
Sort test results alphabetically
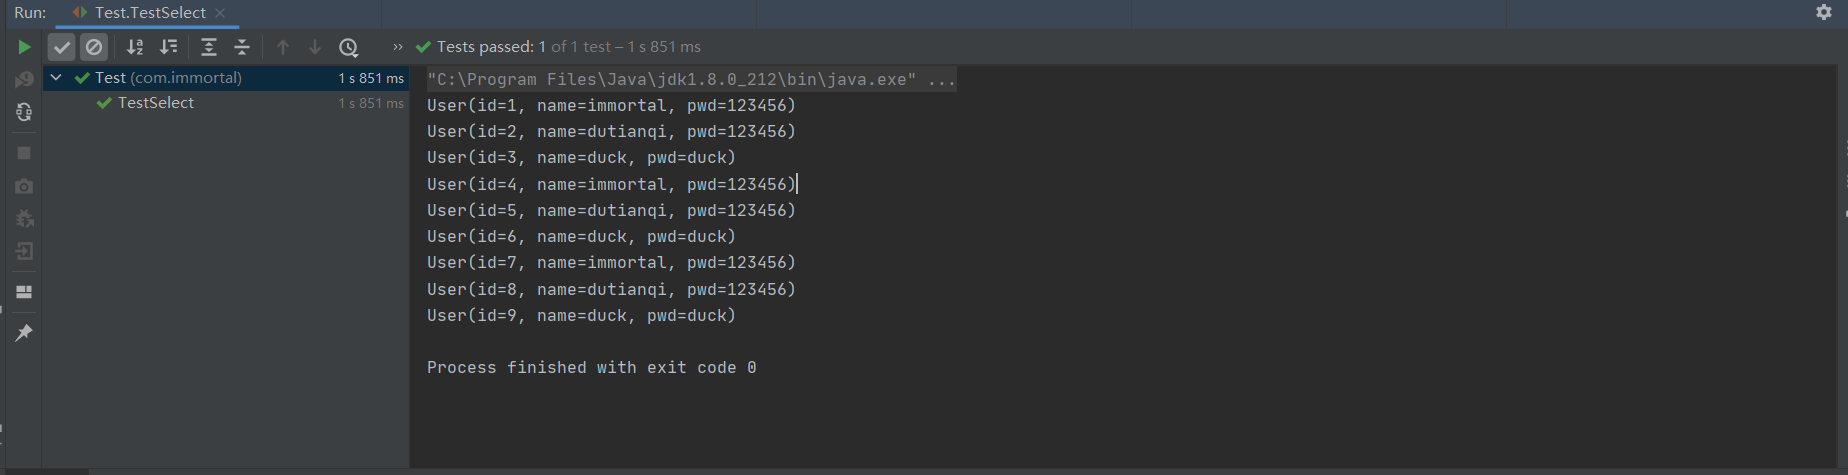coord(135,47)
